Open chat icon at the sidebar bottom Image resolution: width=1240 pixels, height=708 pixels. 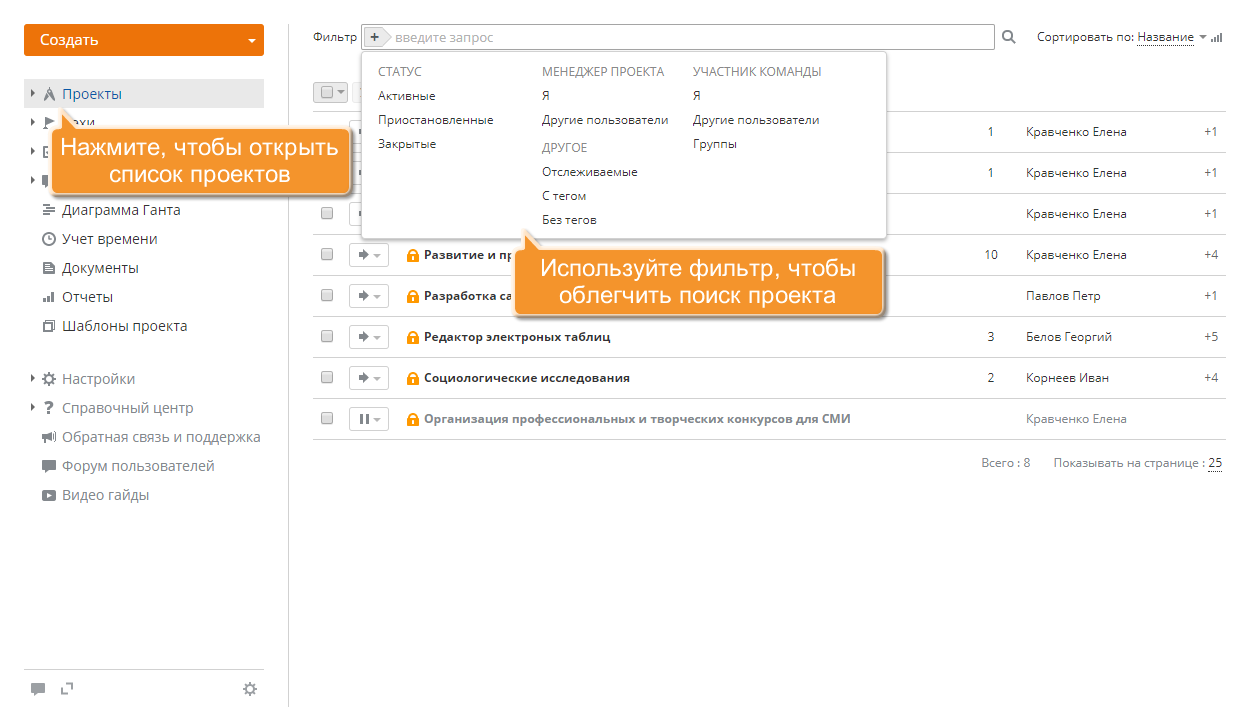[38, 689]
